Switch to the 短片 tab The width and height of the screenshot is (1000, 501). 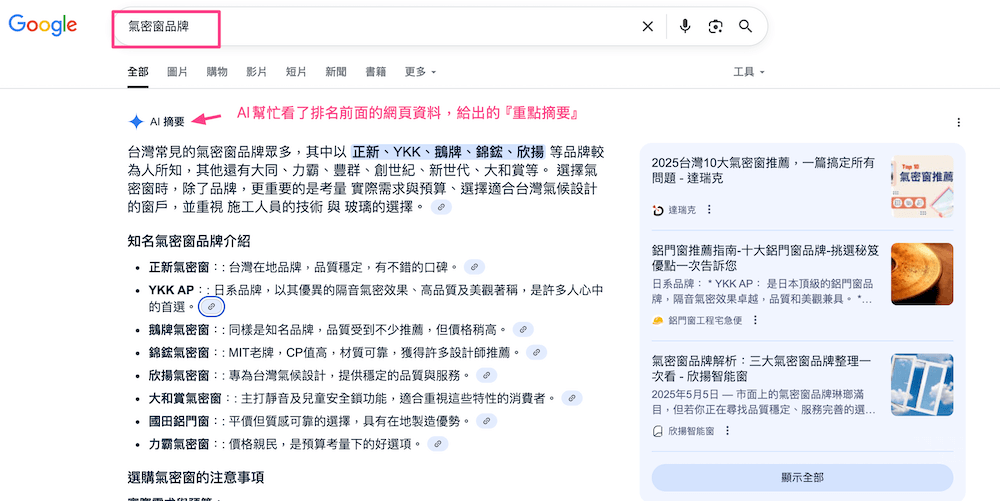296,72
